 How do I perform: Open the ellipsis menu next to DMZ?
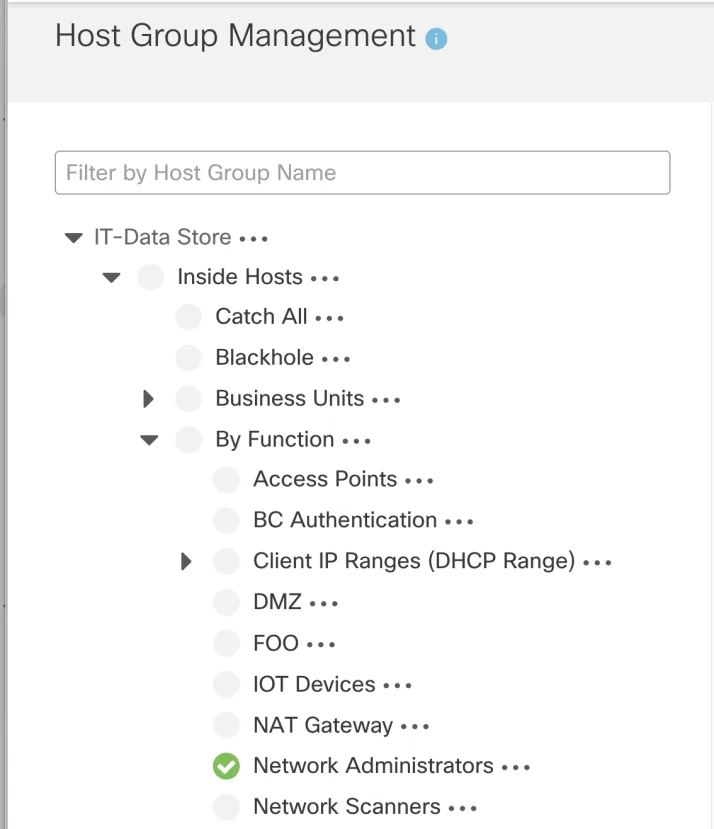coord(324,603)
